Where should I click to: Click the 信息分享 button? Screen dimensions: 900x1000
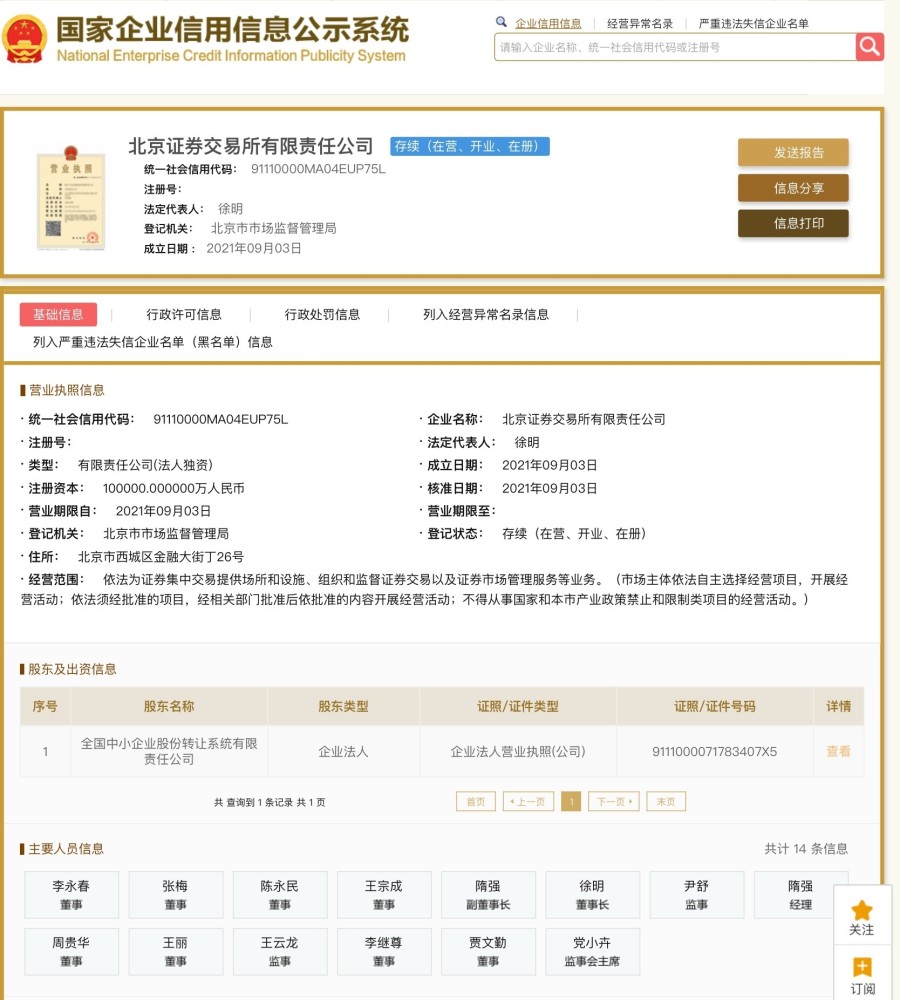pyautogui.click(x=793, y=188)
